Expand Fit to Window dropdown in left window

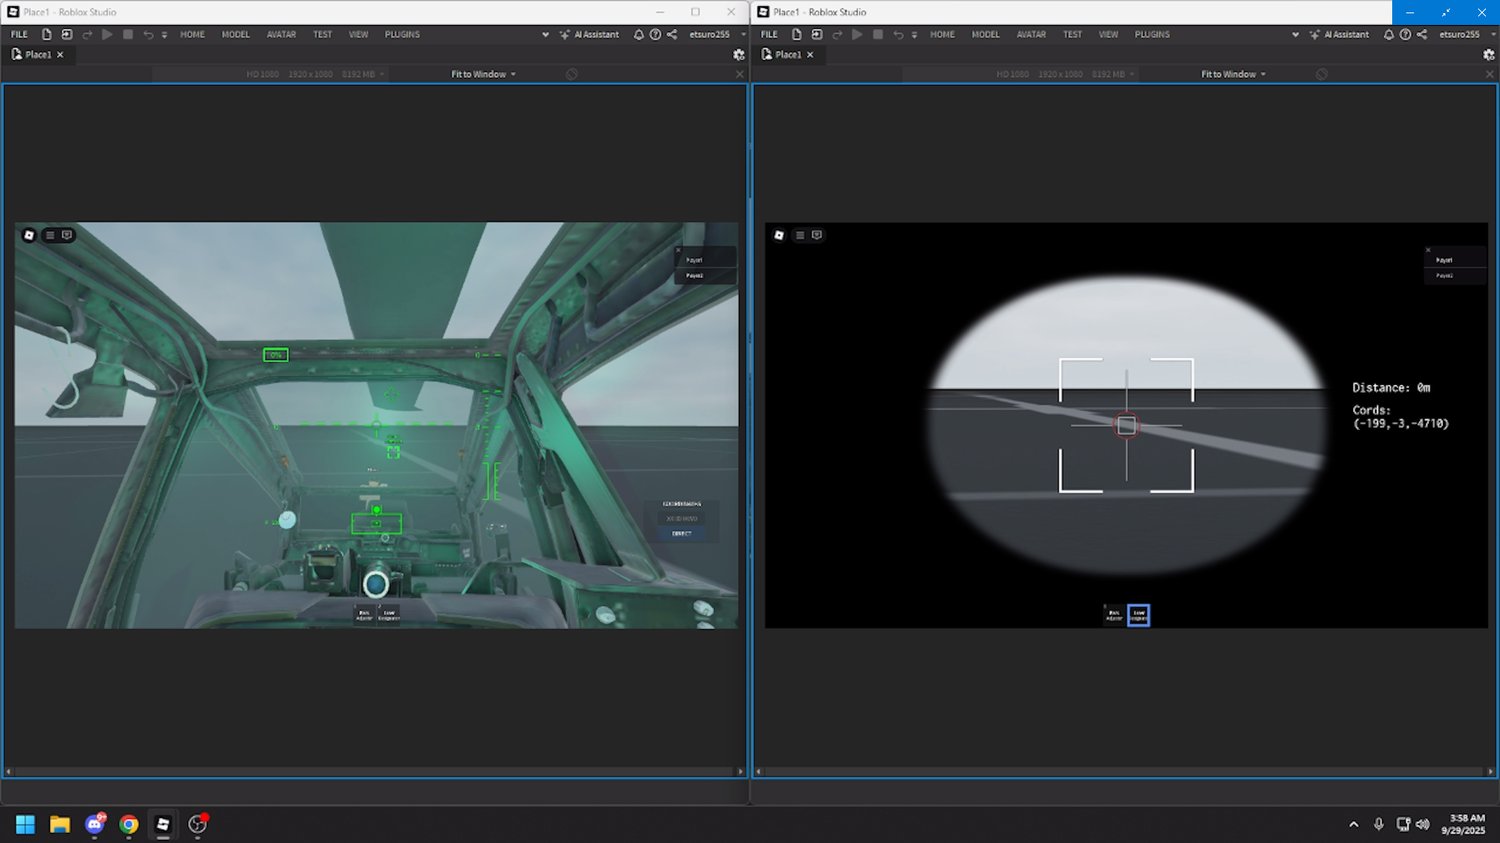coord(483,74)
